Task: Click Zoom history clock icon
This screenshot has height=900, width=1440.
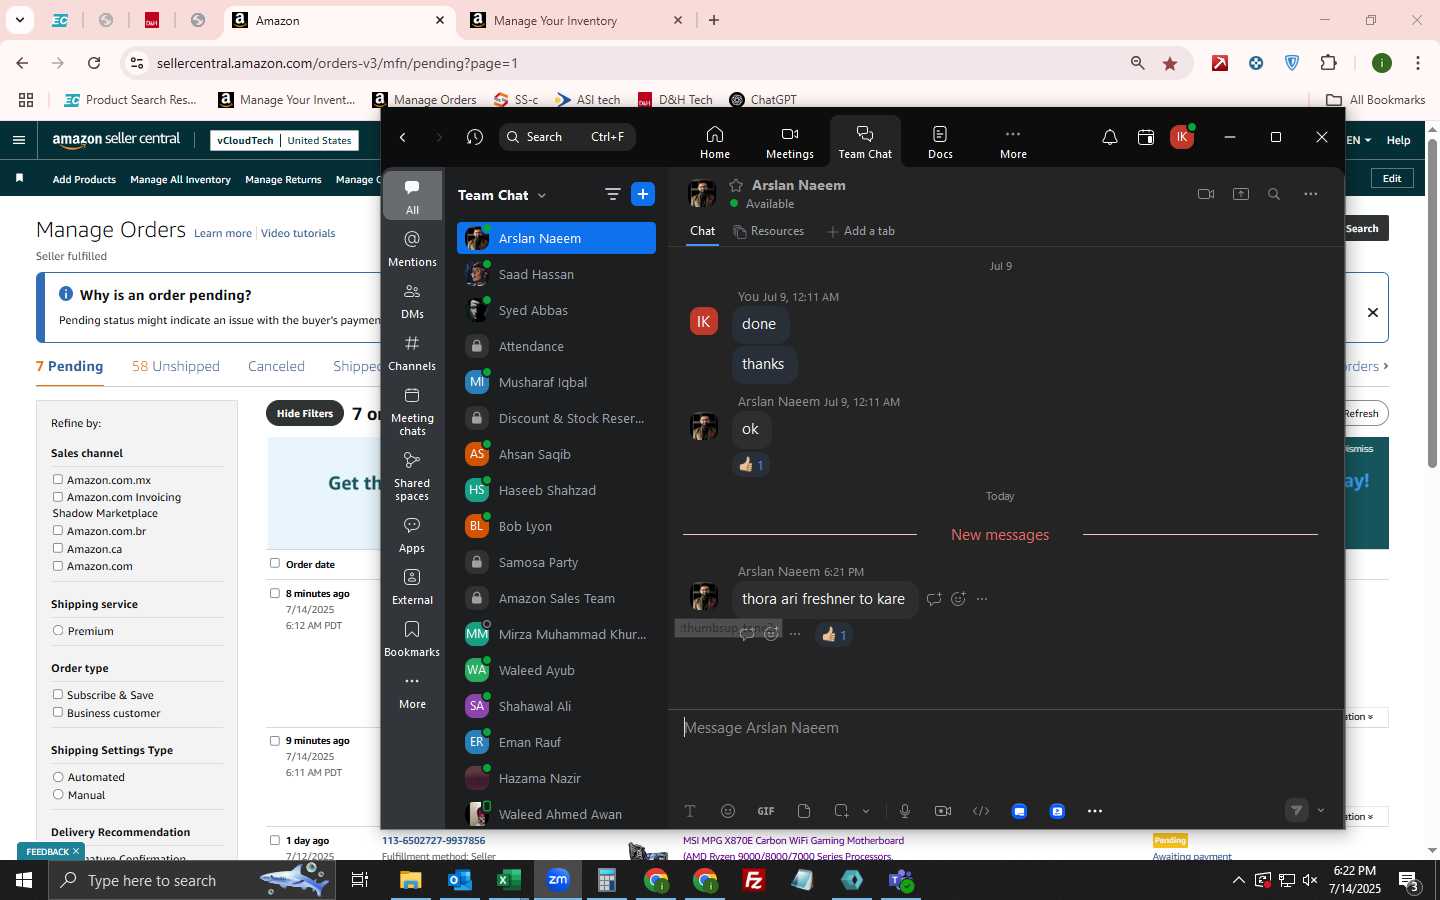Action: [x=475, y=137]
